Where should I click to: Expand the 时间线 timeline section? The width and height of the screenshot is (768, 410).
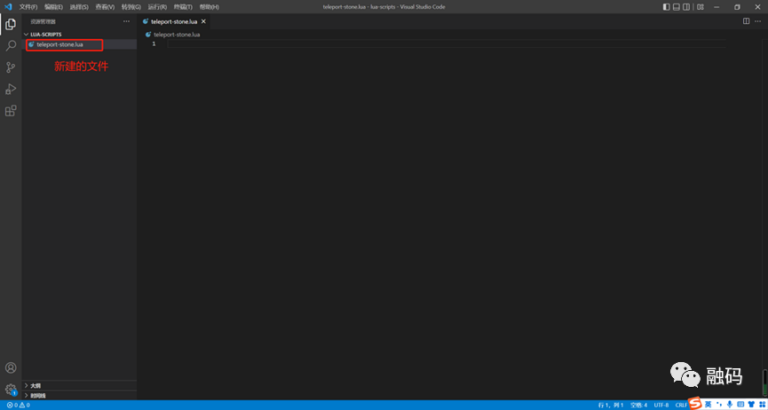37,395
